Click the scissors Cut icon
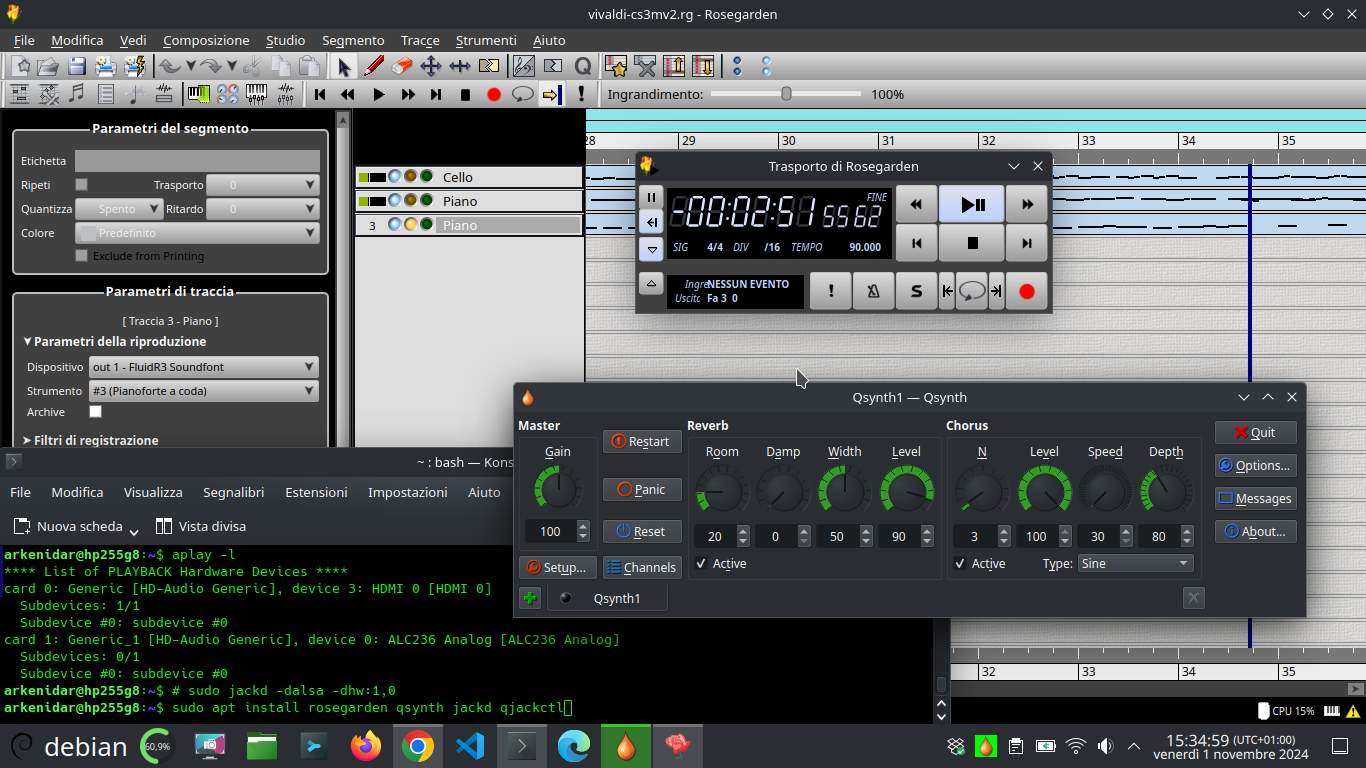Image resolution: width=1366 pixels, height=768 pixels. pos(252,67)
